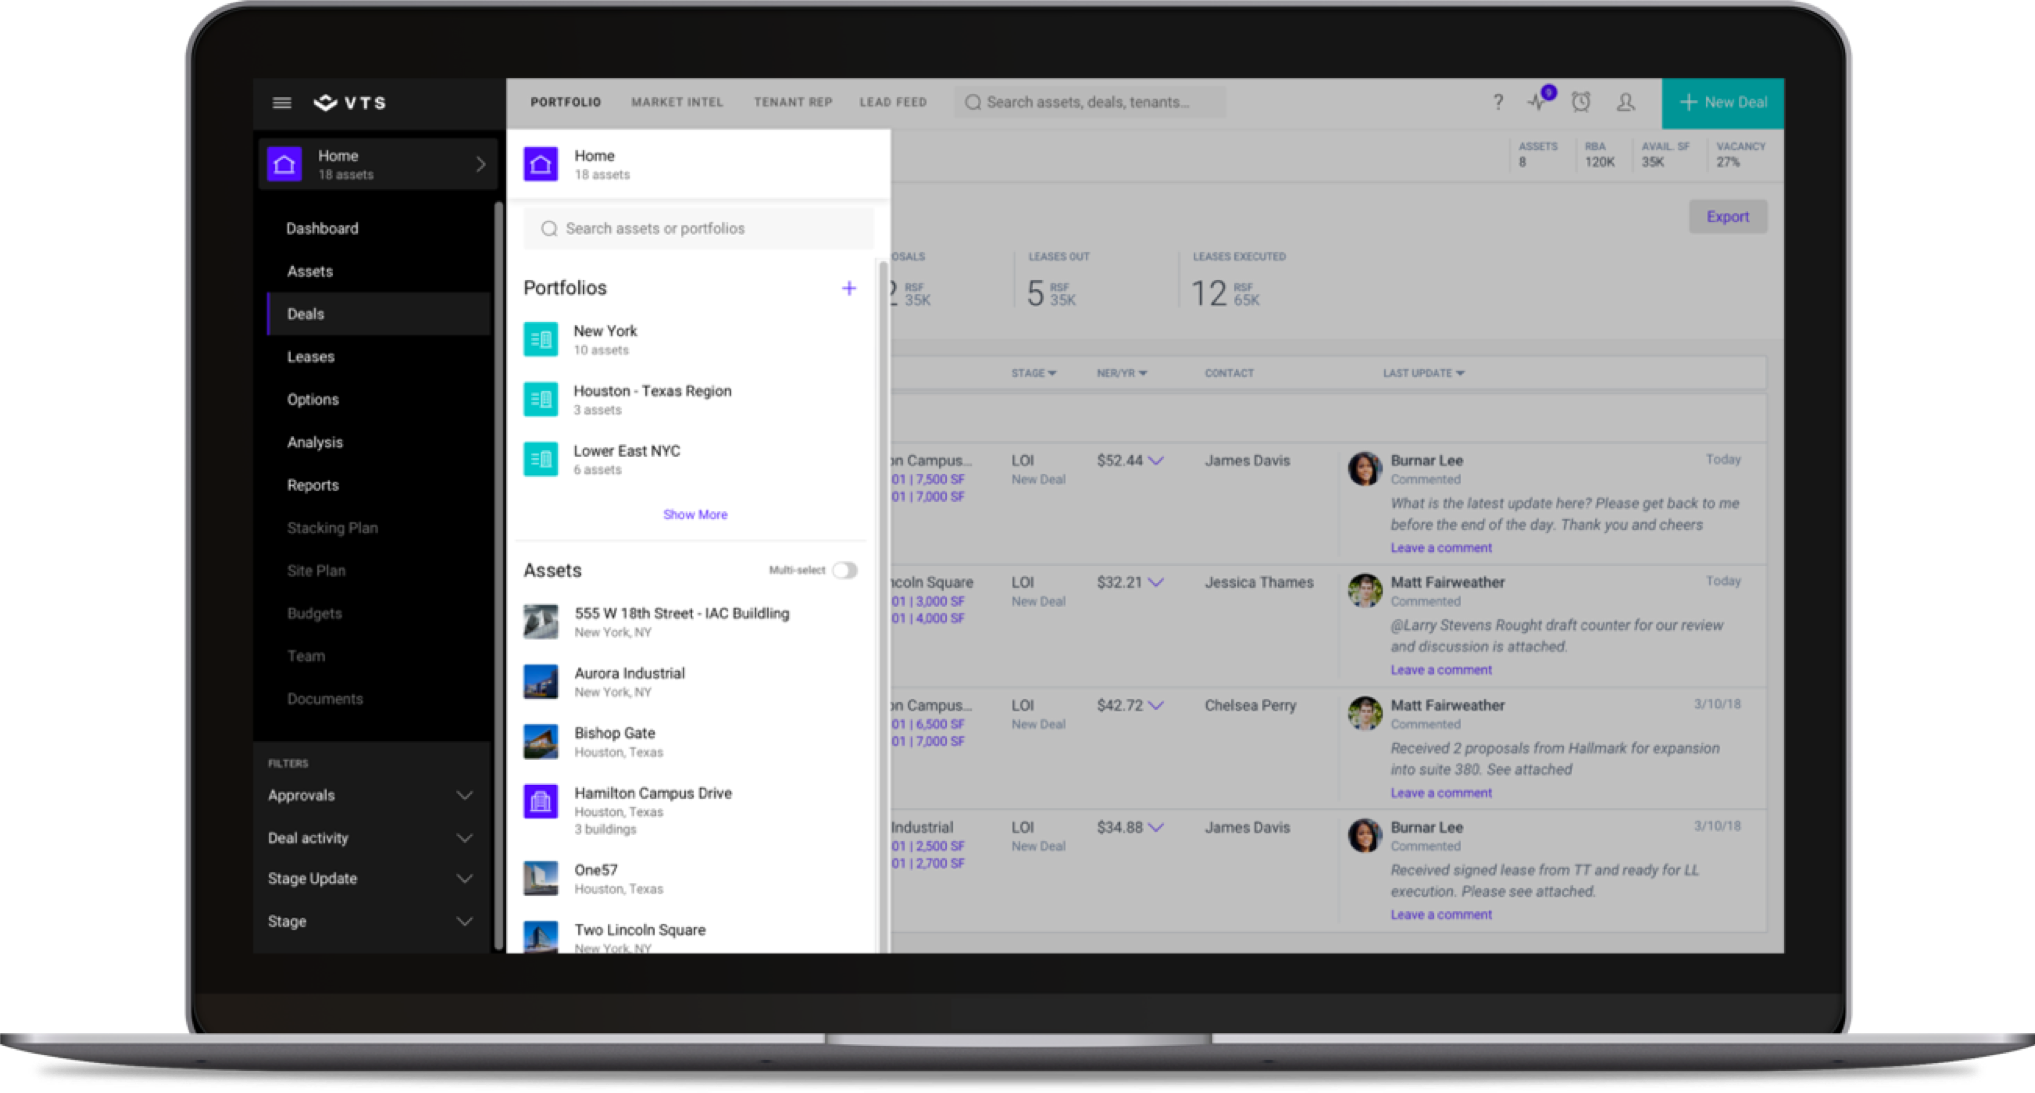Expand the Home portfolio selector chevron
This screenshot has width=2035, height=1093.
pos(480,164)
